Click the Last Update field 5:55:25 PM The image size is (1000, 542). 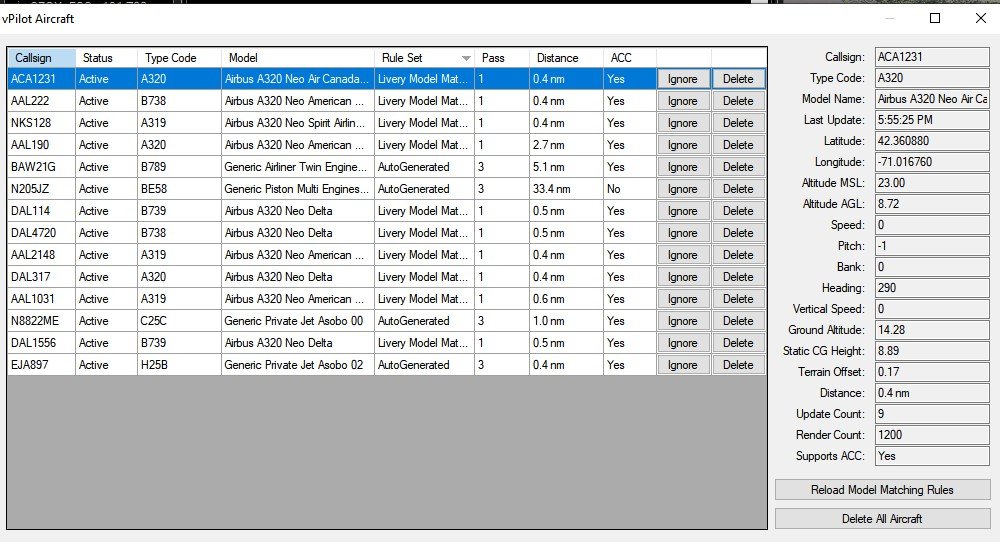(x=932, y=120)
